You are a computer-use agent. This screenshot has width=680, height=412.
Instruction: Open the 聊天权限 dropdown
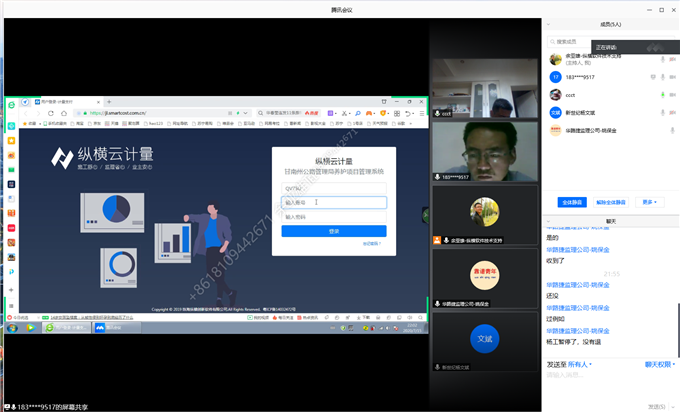pos(660,365)
